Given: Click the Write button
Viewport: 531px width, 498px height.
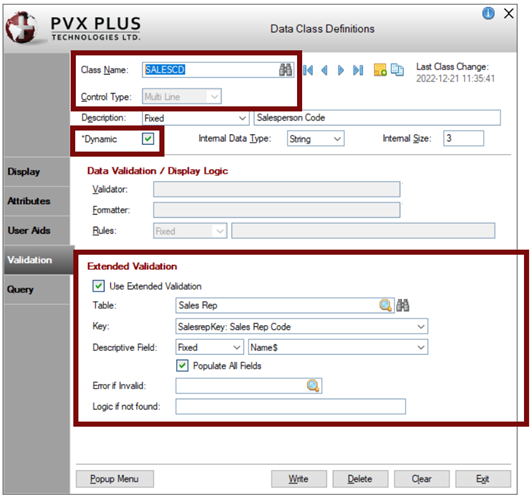Looking at the screenshot, I should pos(299,479).
